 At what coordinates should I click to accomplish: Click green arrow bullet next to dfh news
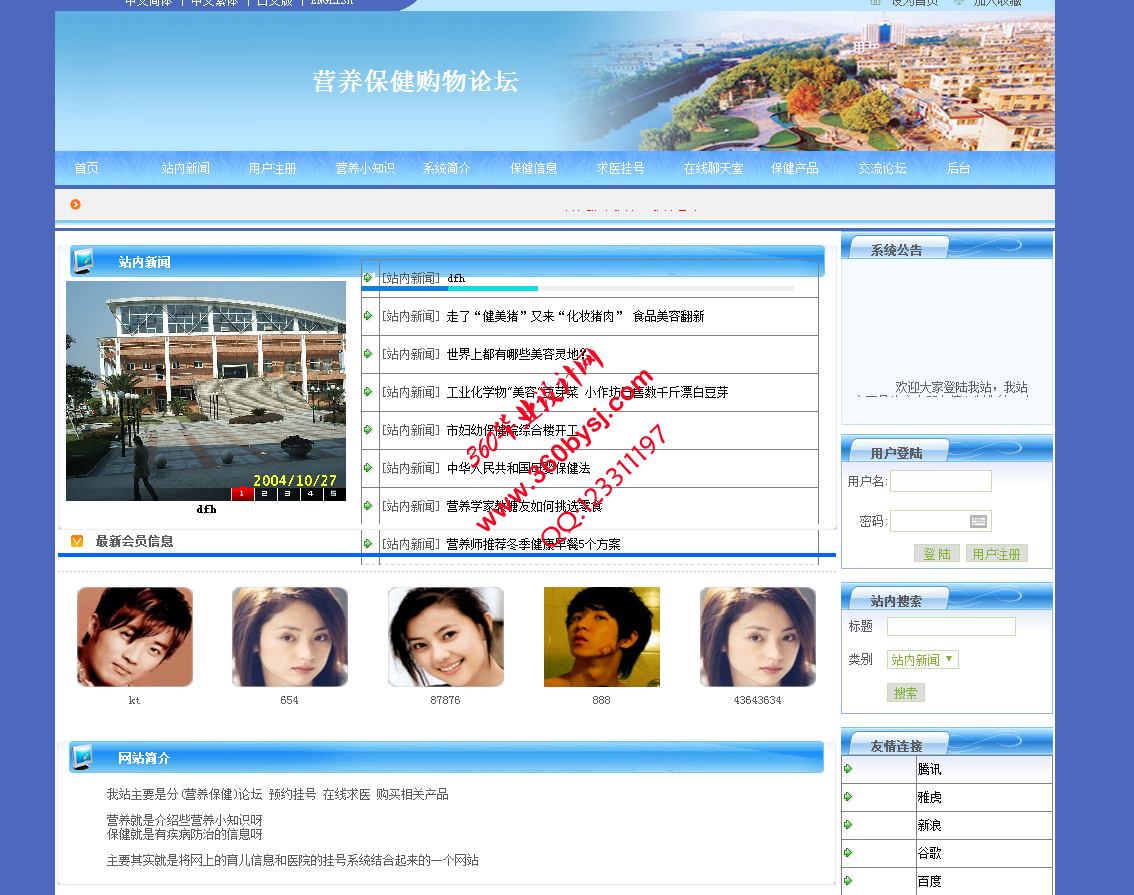pos(368,278)
